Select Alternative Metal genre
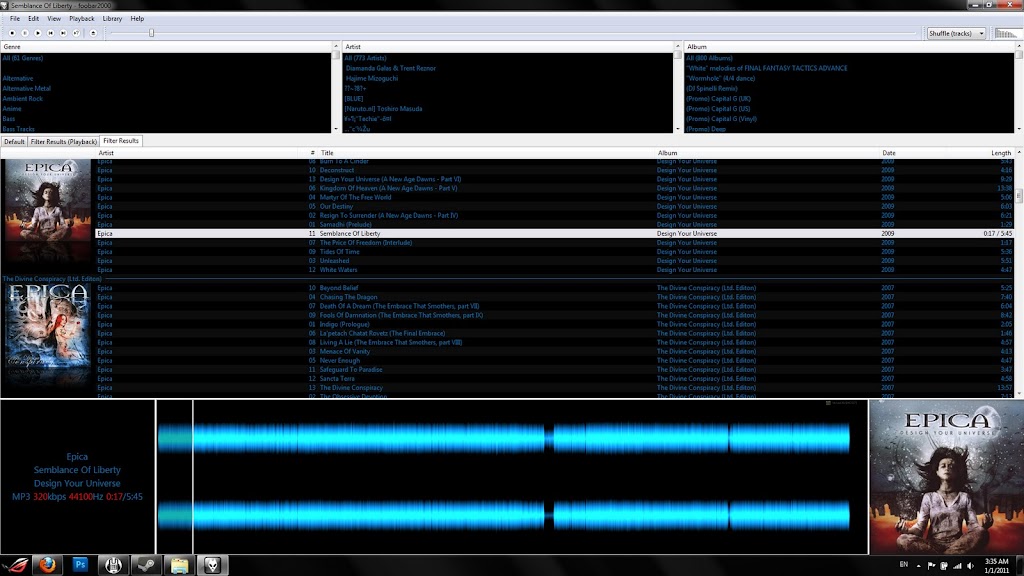Viewport: 1024px width, 576px height. [27, 89]
